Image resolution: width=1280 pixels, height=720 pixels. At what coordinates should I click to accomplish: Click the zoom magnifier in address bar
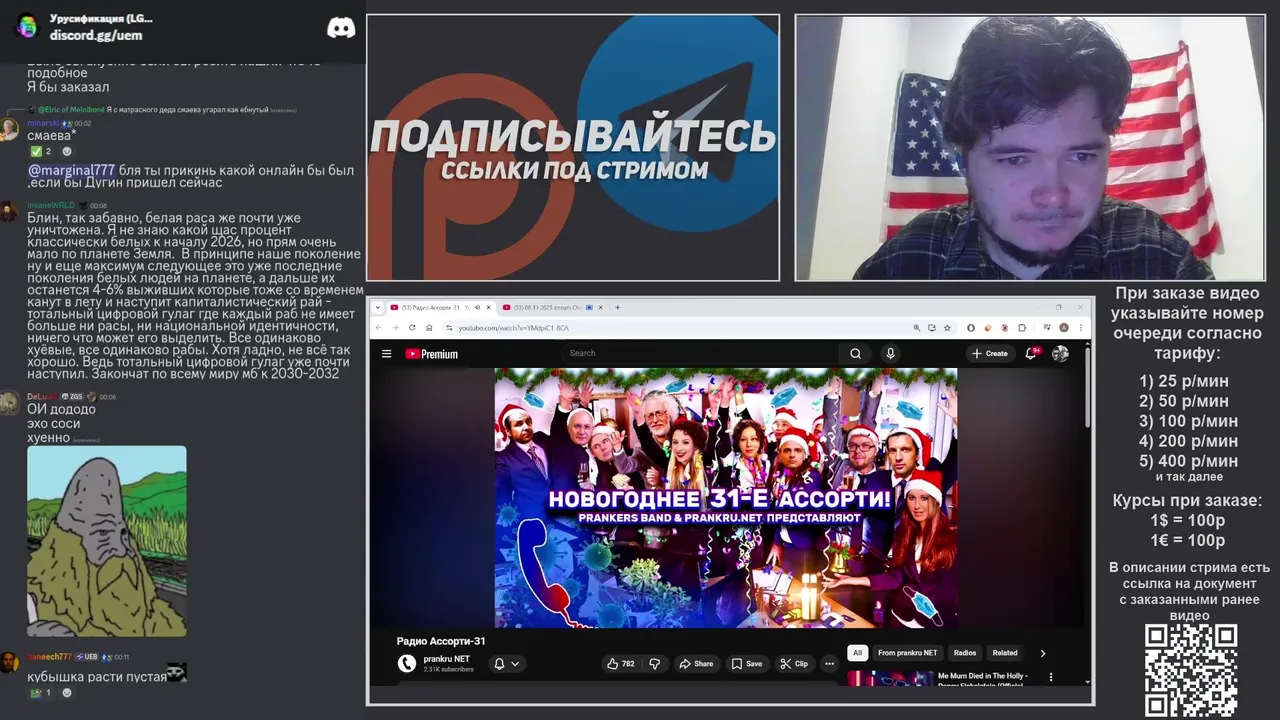917,328
